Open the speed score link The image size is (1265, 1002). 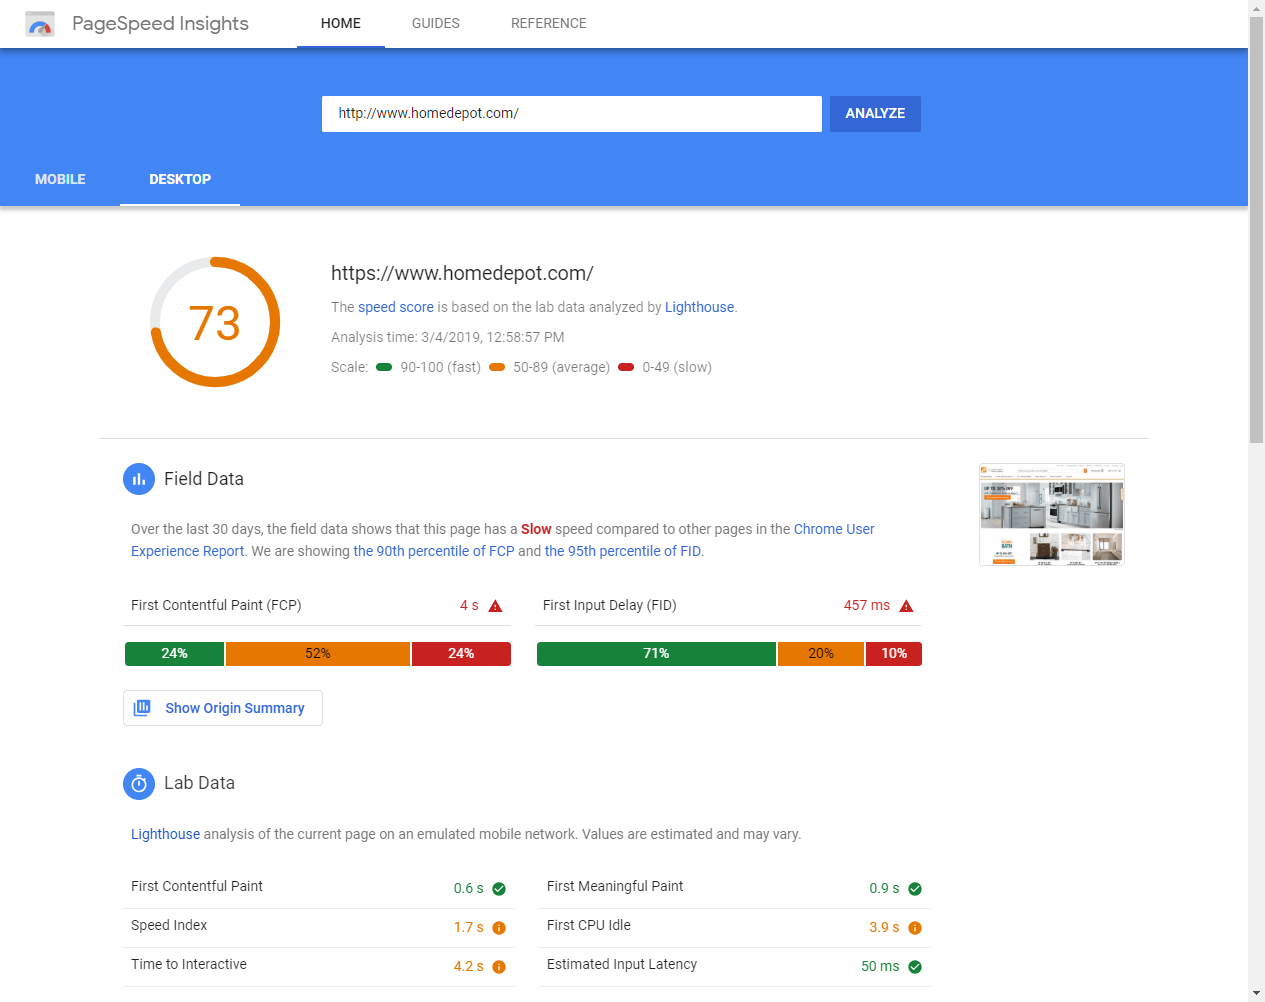point(396,307)
